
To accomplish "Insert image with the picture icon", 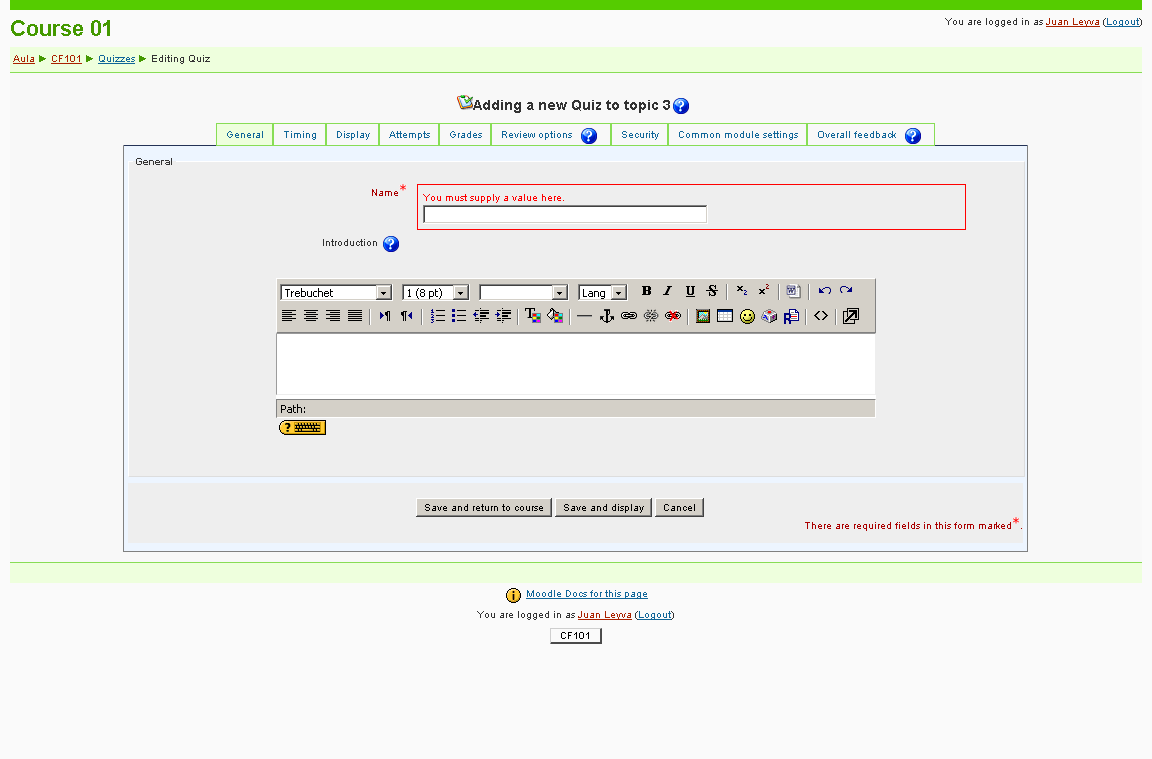I will coord(703,316).
